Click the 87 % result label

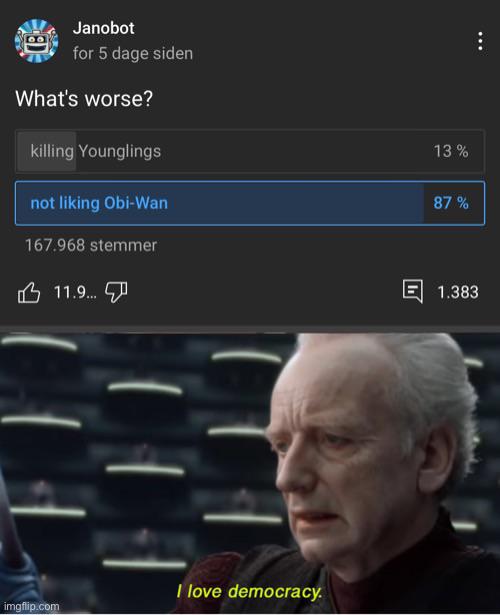(451, 203)
